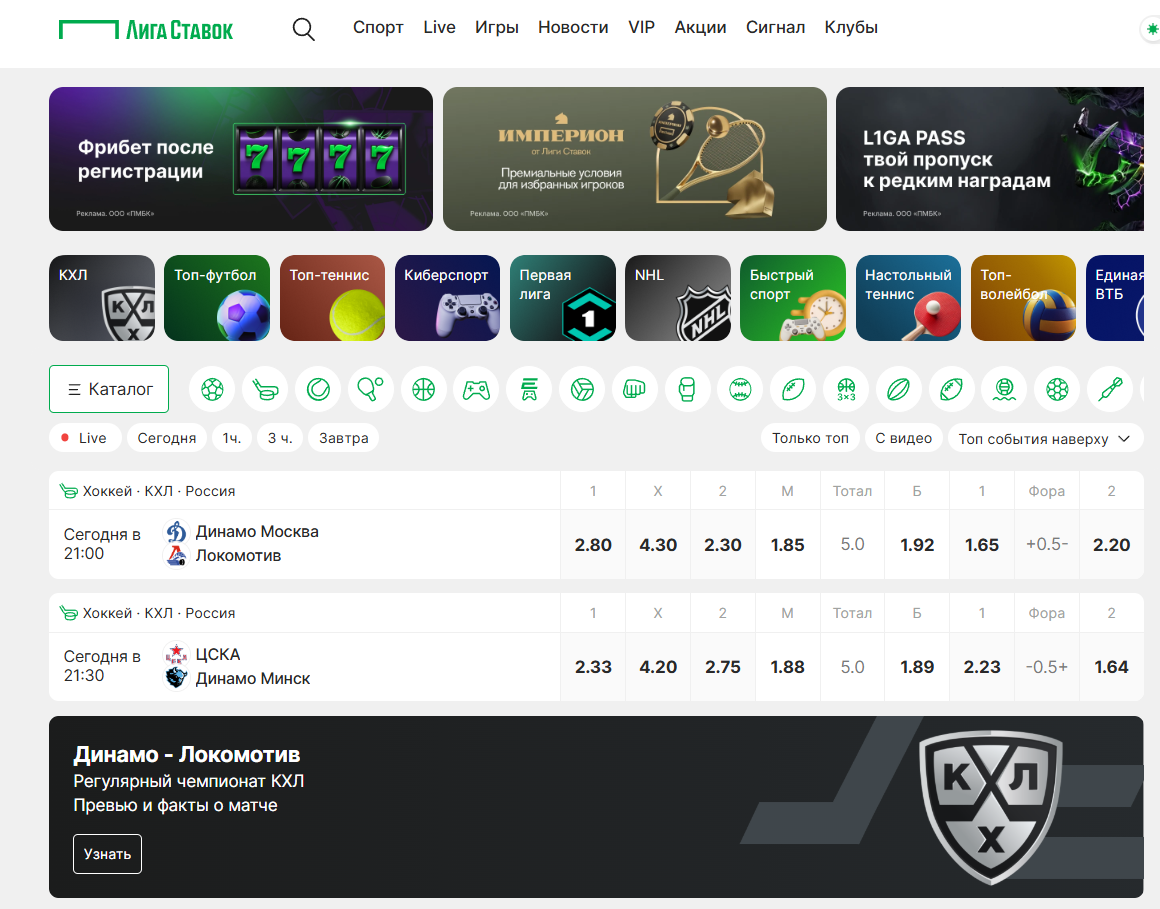Choose the table tennis filter icon

pyautogui.click(x=371, y=389)
